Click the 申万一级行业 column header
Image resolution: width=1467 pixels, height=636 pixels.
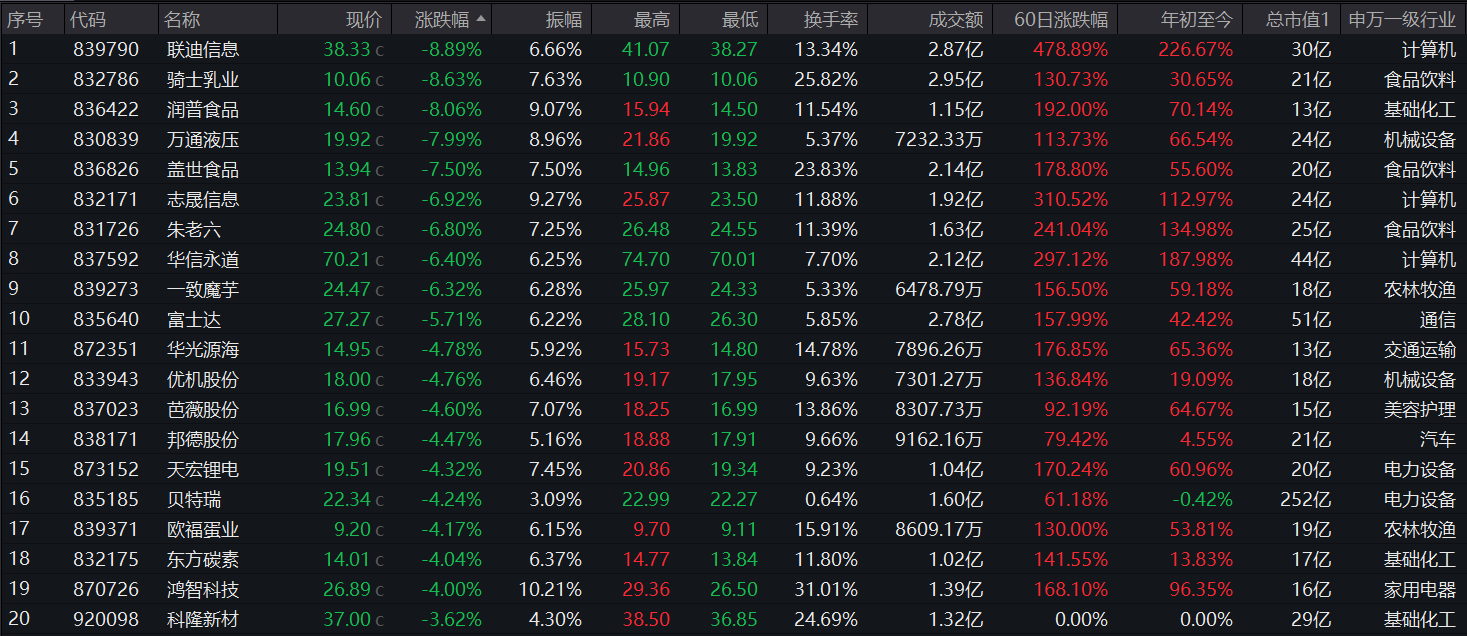click(1402, 19)
